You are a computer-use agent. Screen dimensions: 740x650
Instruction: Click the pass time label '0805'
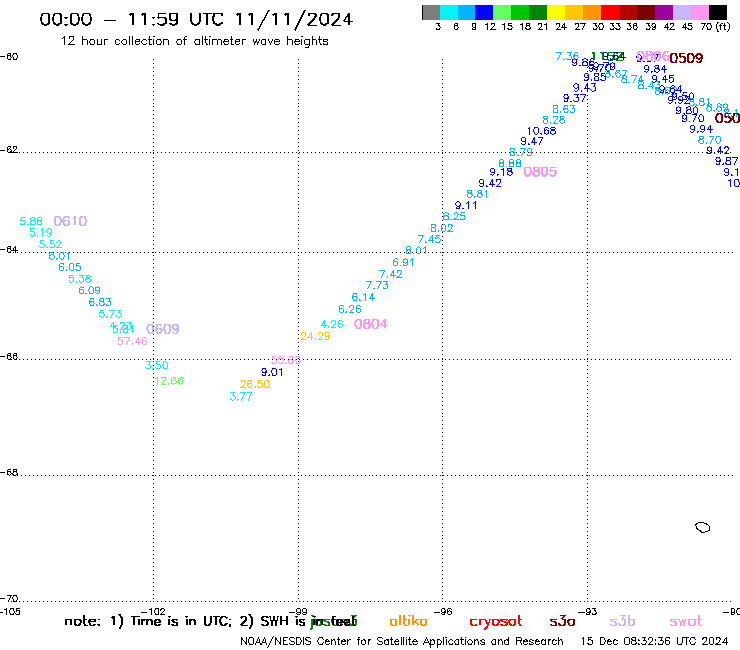[x=540, y=172]
